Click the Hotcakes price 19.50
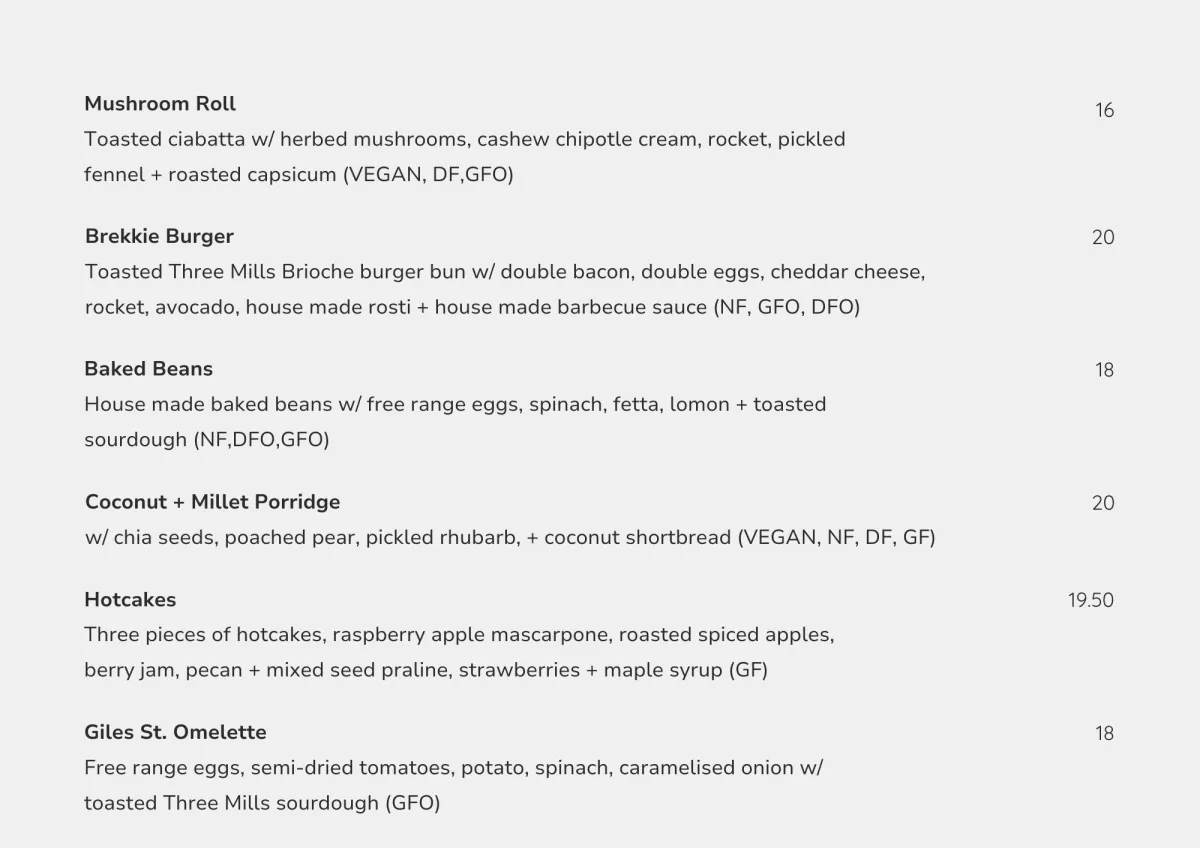This screenshot has height=848, width=1200. 1091,601
